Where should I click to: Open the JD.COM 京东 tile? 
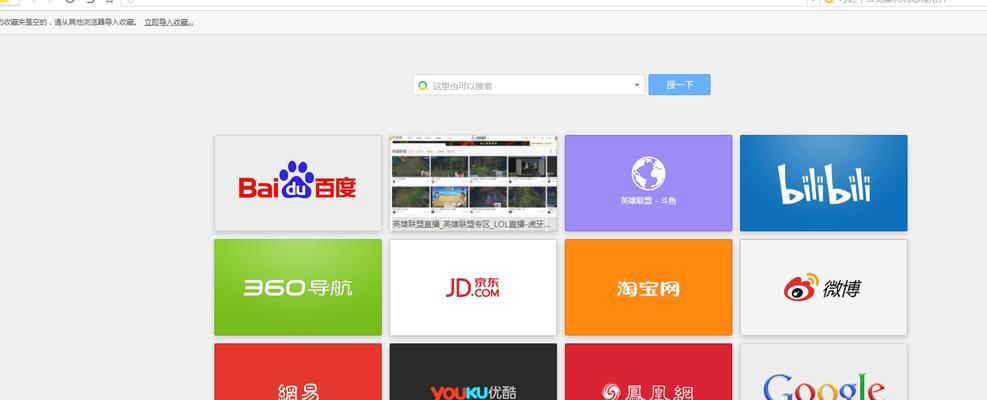473,287
